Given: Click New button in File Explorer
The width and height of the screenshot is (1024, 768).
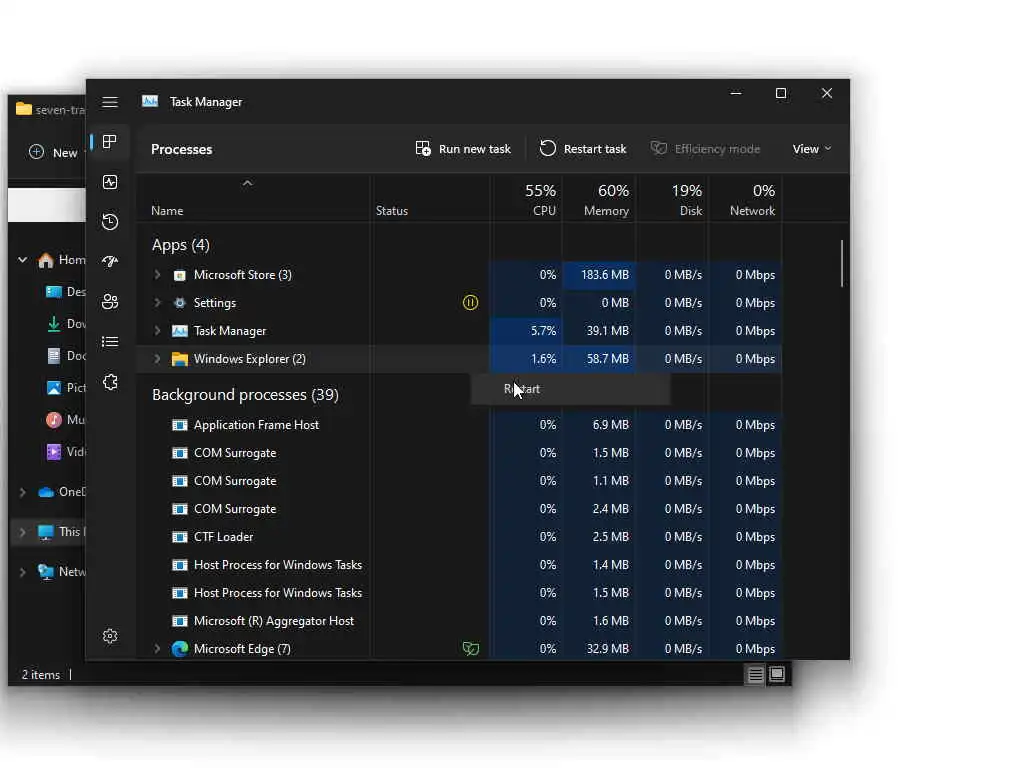Looking at the screenshot, I should point(54,153).
